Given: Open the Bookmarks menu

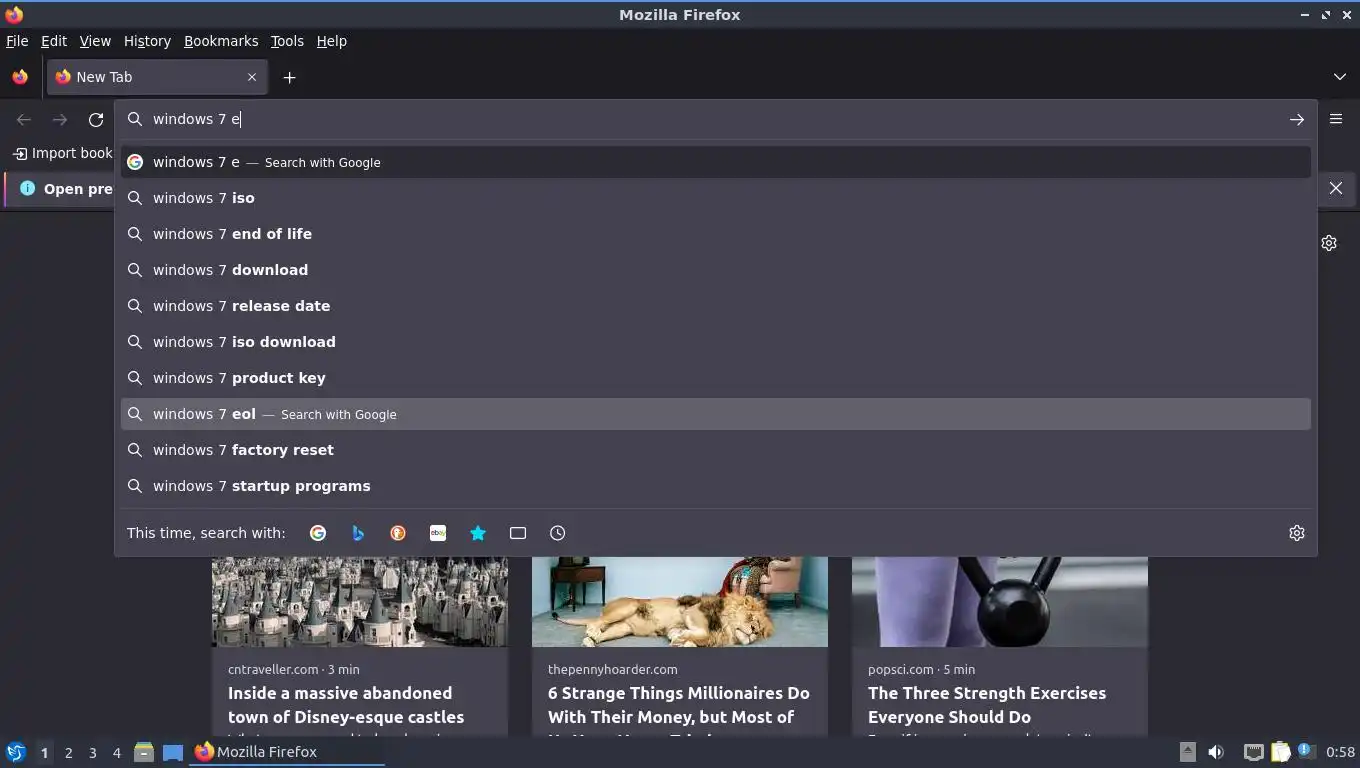Looking at the screenshot, I should 221,41.
